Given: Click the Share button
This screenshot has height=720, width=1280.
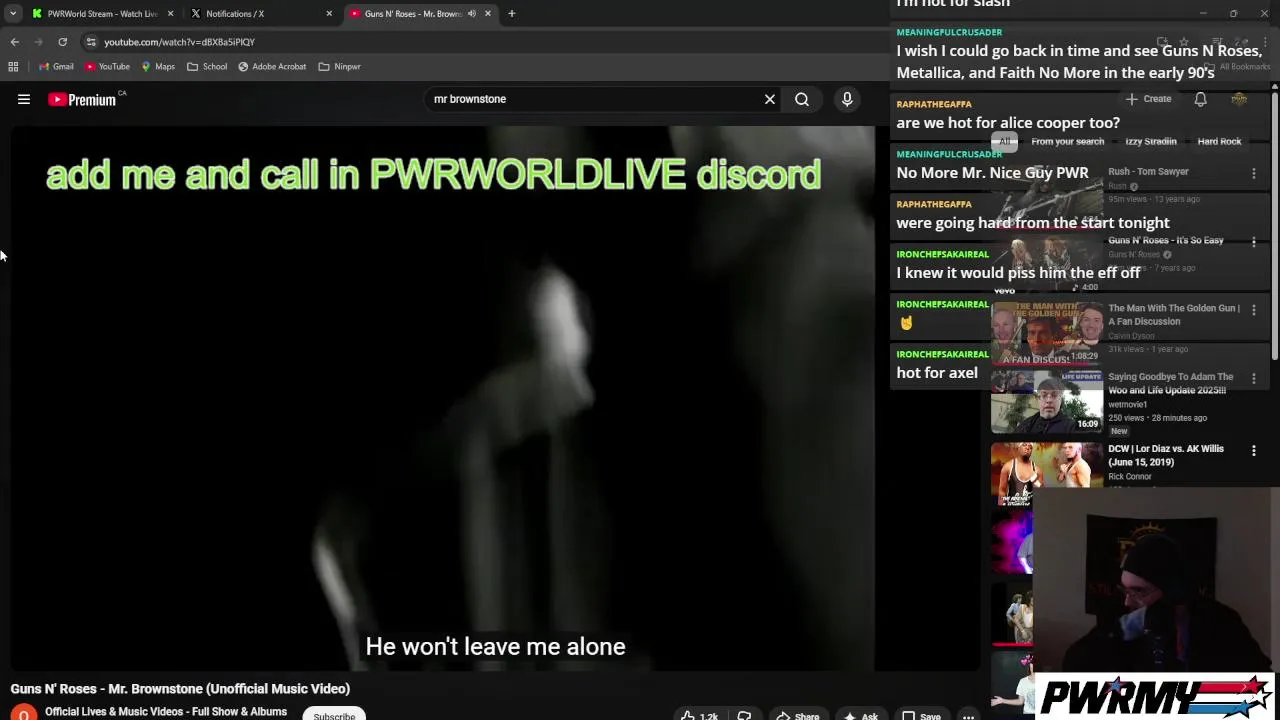Looking at the screenshot, I should pyautogui.click(x=797, y=716).
